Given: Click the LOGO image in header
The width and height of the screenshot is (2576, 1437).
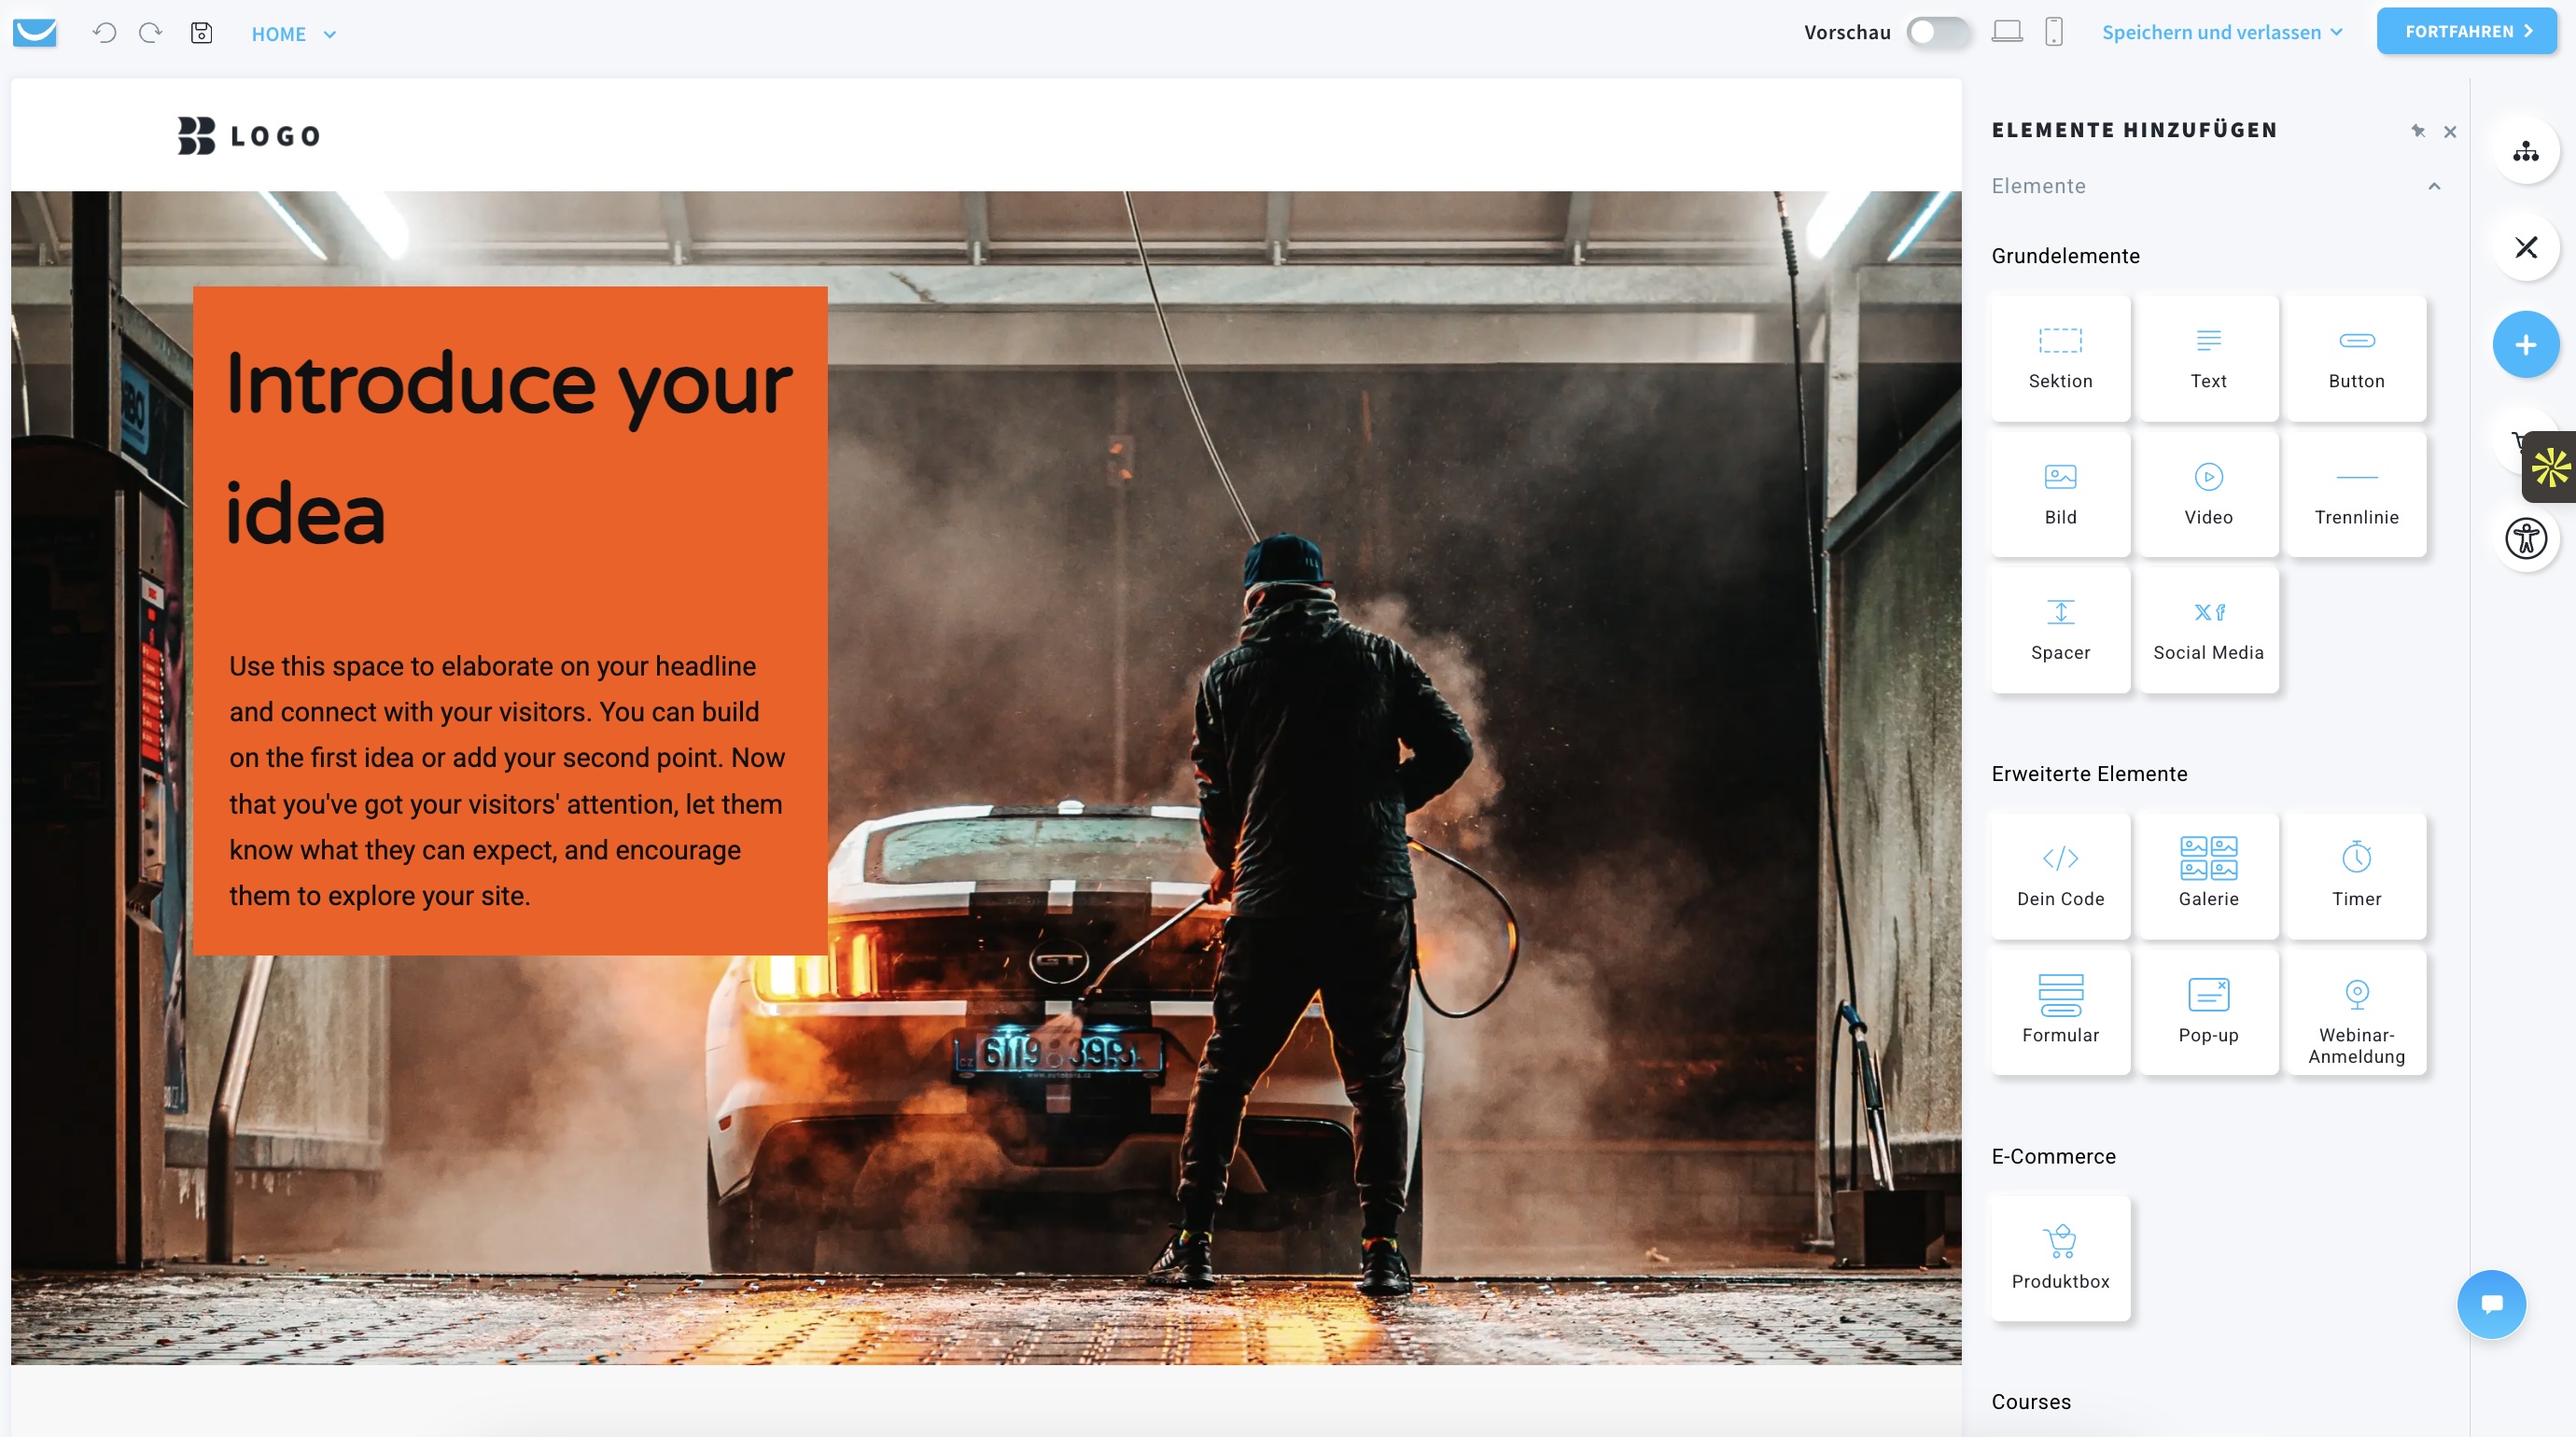Looking at the screenshot, I should pos(249,135).
